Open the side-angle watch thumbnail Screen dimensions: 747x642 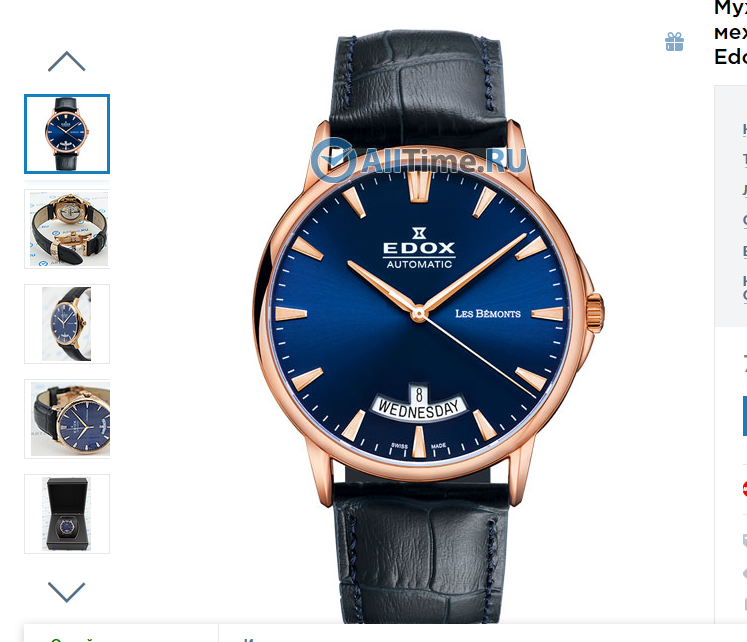click(x=67, y=324)
